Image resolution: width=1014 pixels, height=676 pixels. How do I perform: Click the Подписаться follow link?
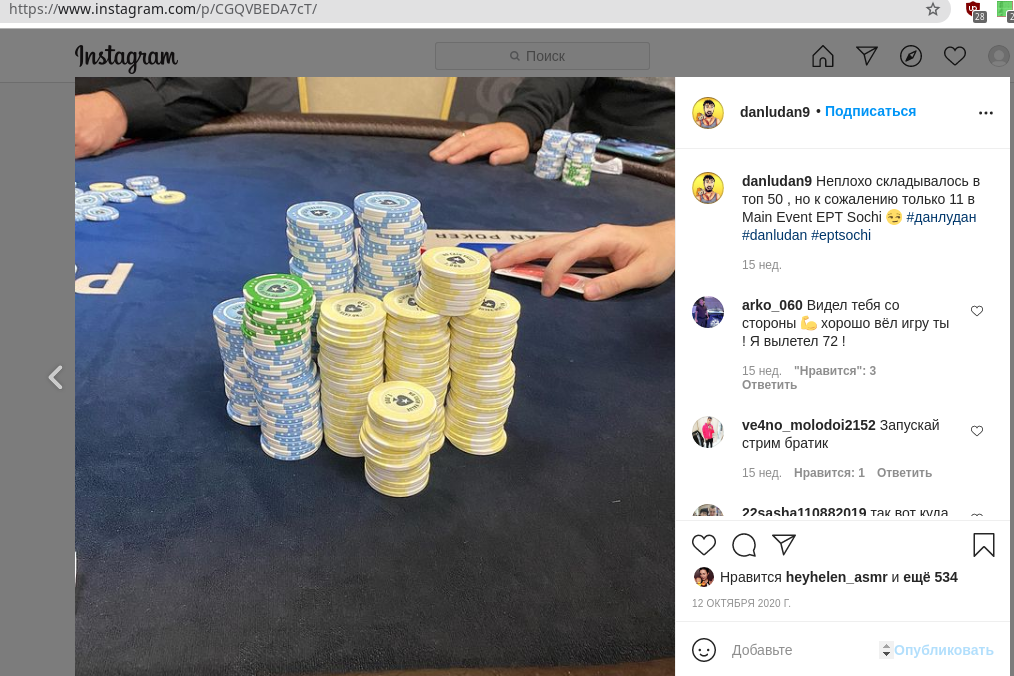(870, 111)
